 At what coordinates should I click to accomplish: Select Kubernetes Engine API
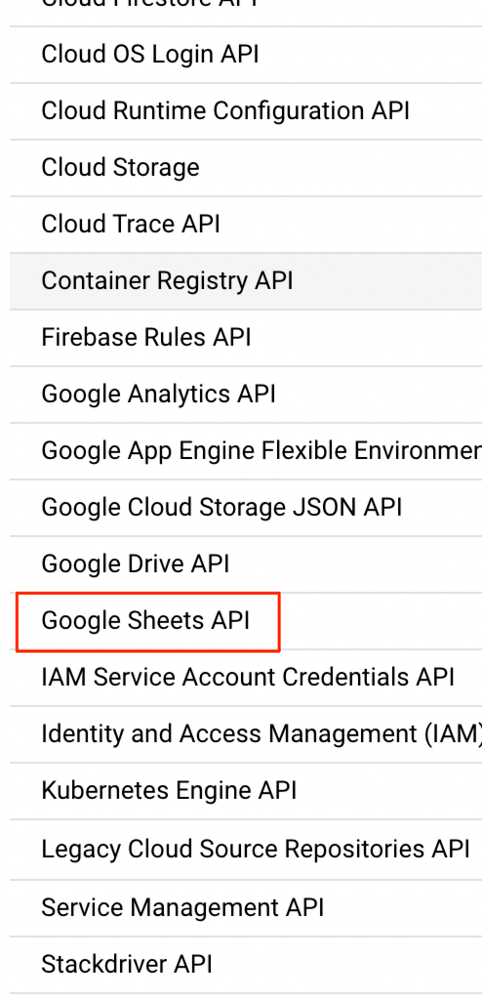pyautogui.click(x=169, y=790)
